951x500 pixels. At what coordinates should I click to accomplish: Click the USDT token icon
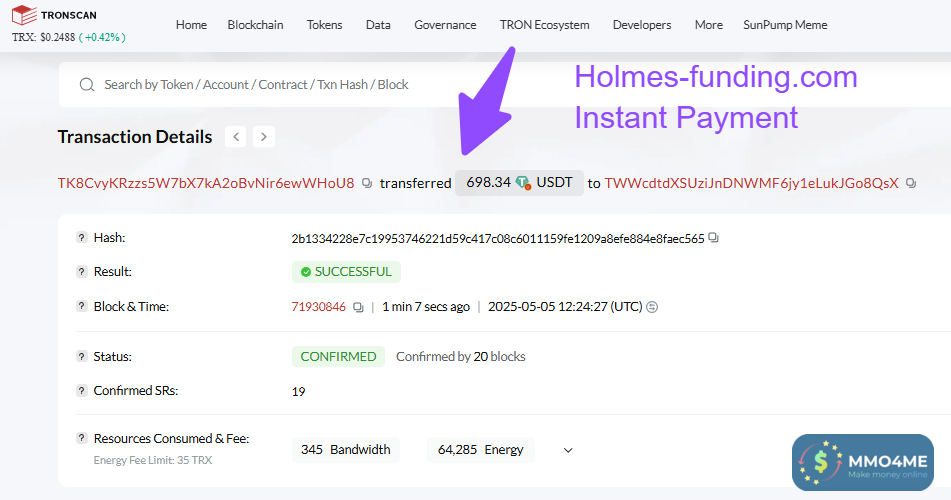tap(523, 183)
